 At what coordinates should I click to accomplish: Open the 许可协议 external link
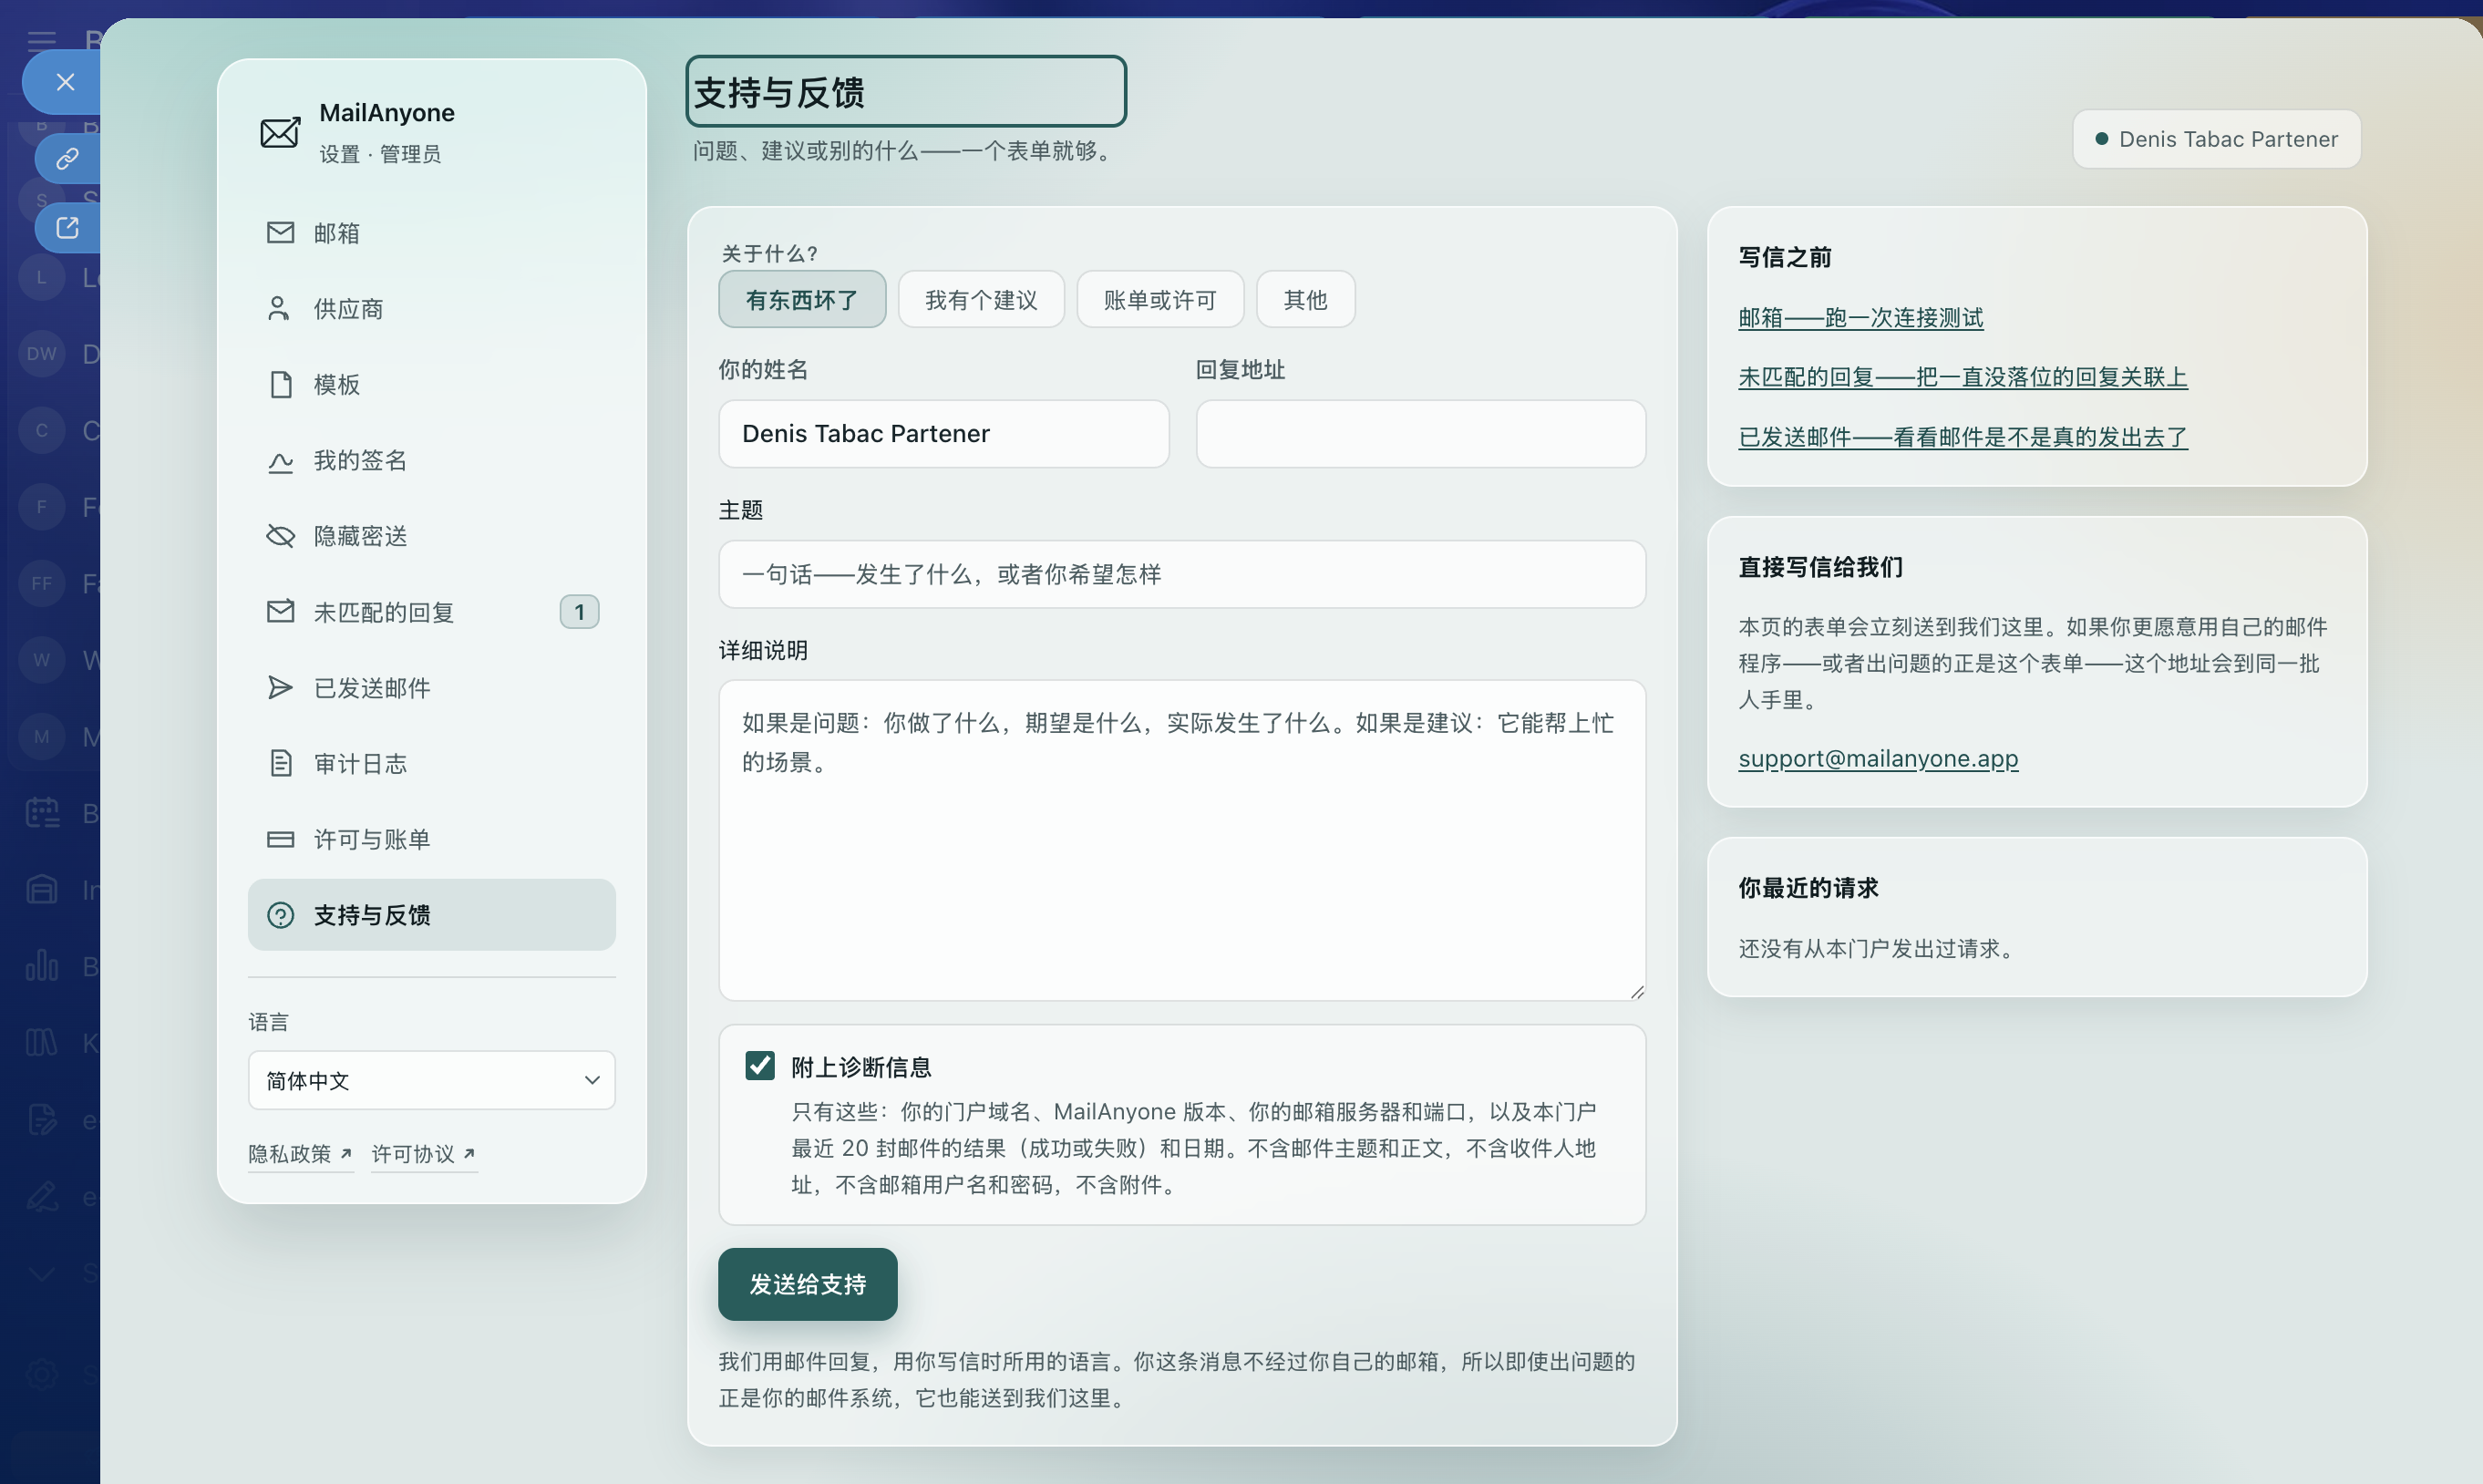[423, 1154]
